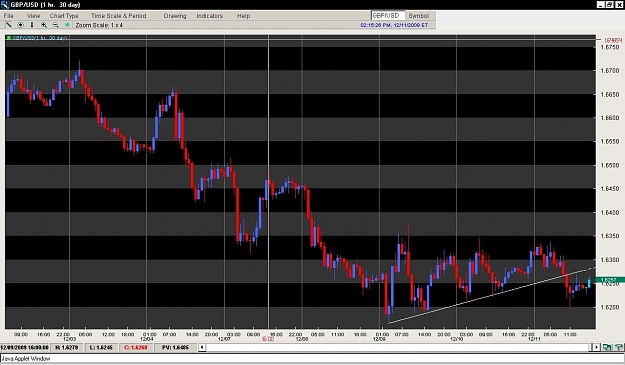
Task: Click the 12/09 date label on time axis
Action: pyautogui.click(x=379, y=339)
